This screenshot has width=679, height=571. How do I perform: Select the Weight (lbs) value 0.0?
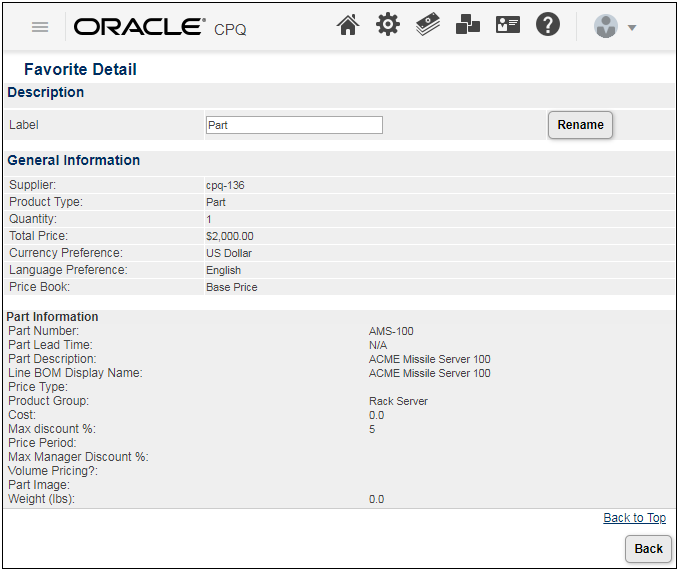(376, 499)
